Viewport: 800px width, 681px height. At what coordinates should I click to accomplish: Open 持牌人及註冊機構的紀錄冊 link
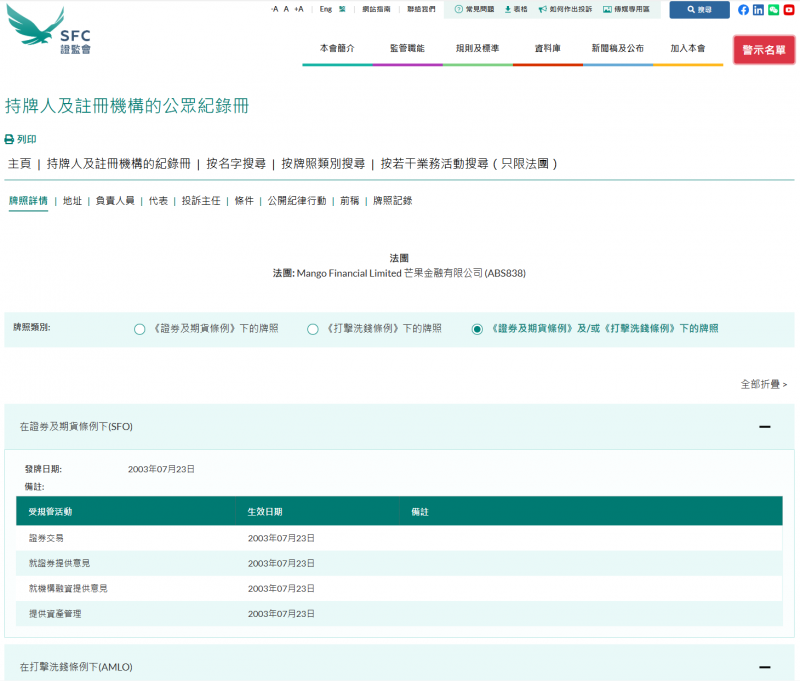pyautogui.click(x=118, y=164)
